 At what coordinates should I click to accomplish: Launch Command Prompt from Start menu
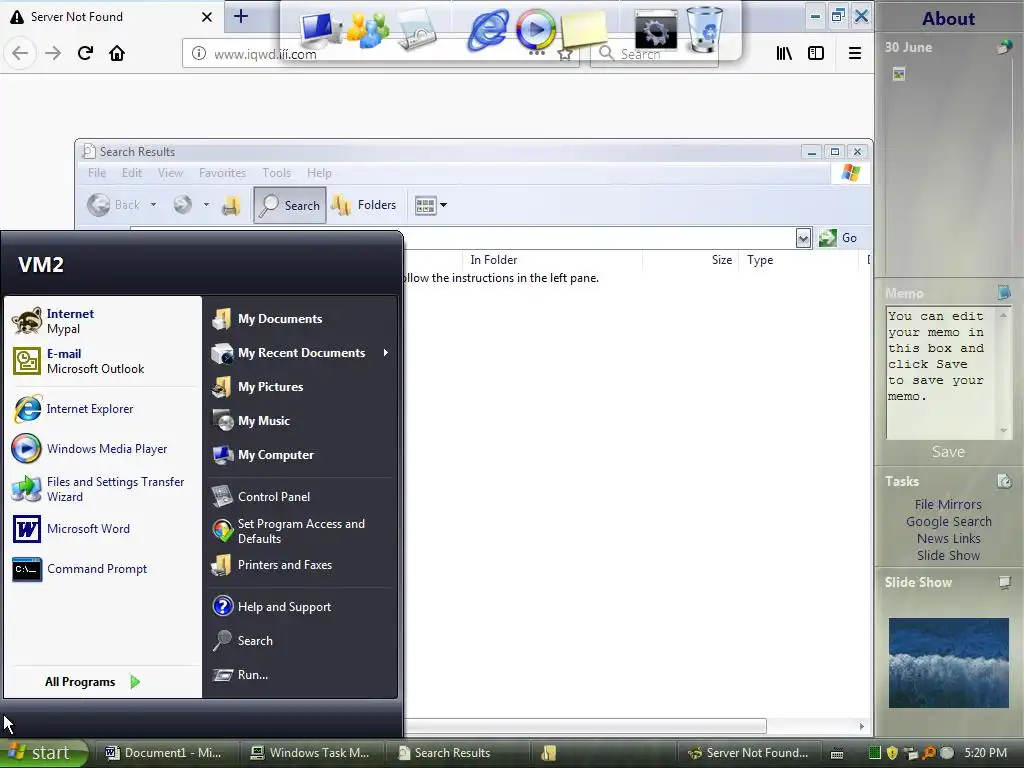click(103, 569)
